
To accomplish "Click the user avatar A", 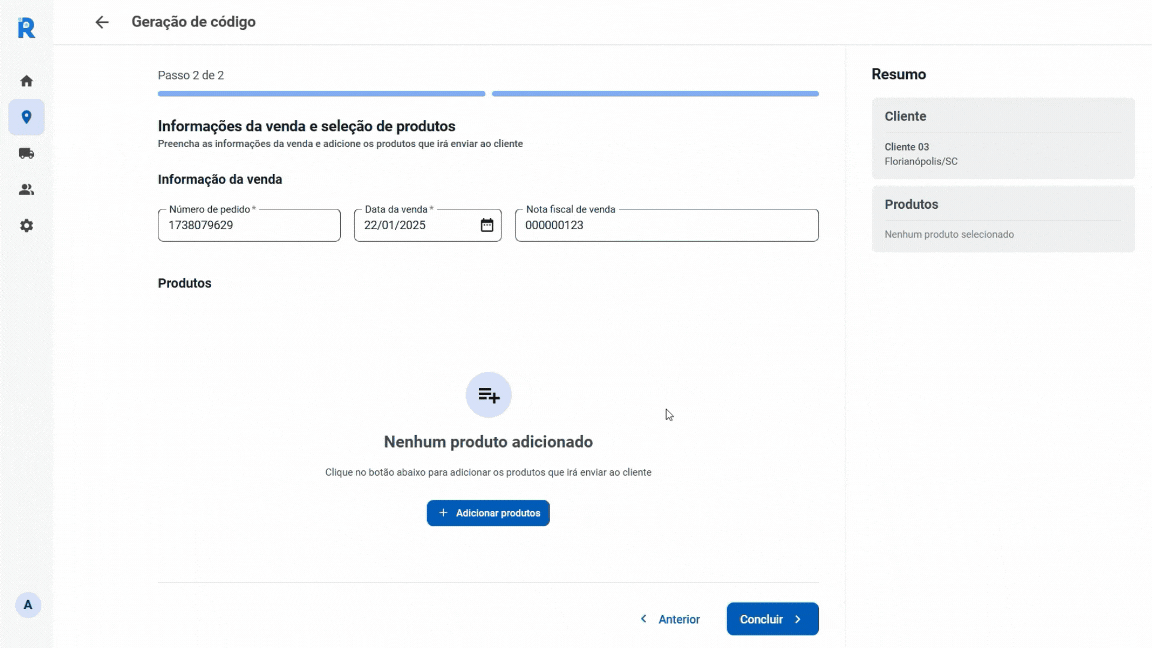I will point(28,605).
